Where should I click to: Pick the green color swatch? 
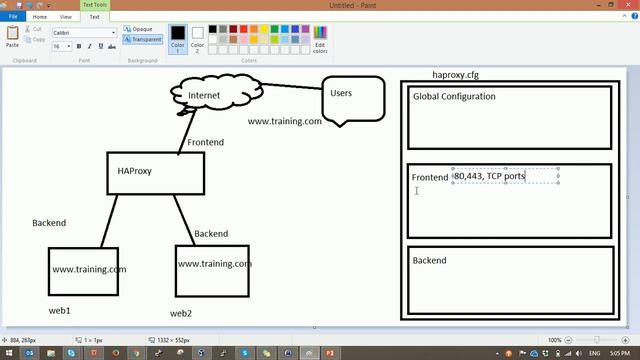coord(274,29)
